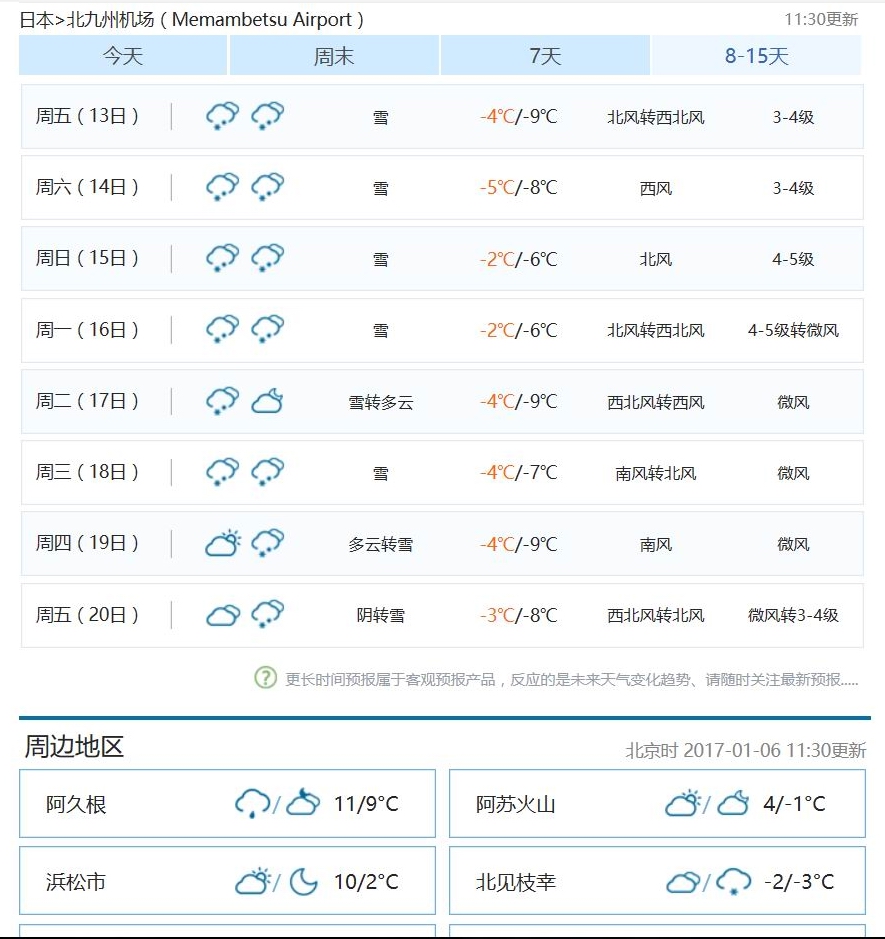
Task: Click the sun-behind-cloud icon for 周四（19日）
Action: [x=222, y=542]
